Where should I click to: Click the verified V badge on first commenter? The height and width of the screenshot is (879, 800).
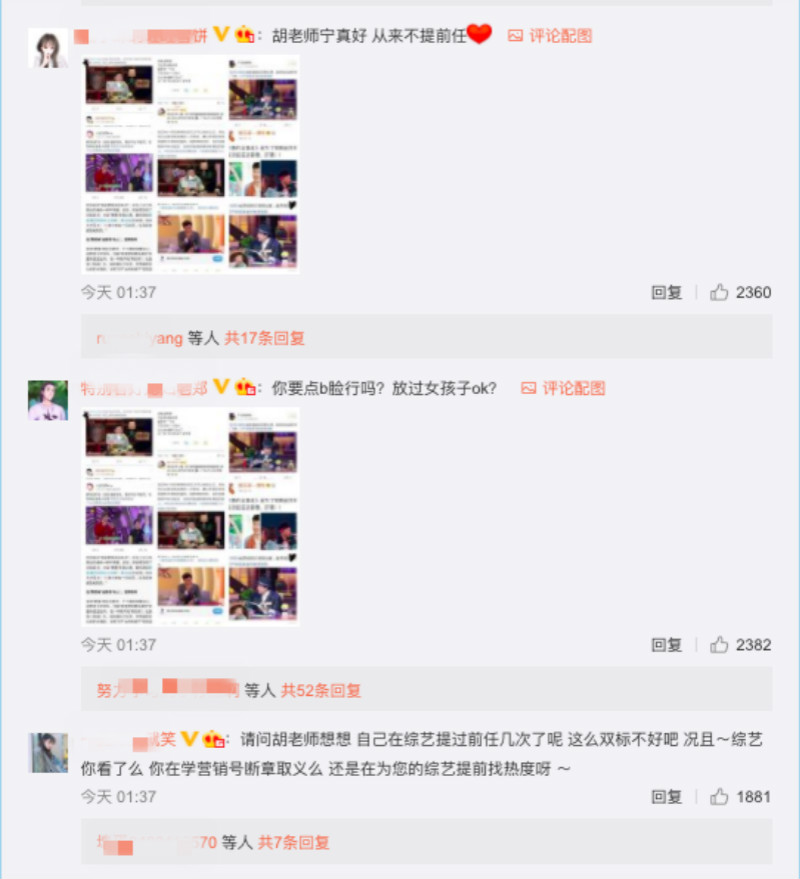coord(221,35)
